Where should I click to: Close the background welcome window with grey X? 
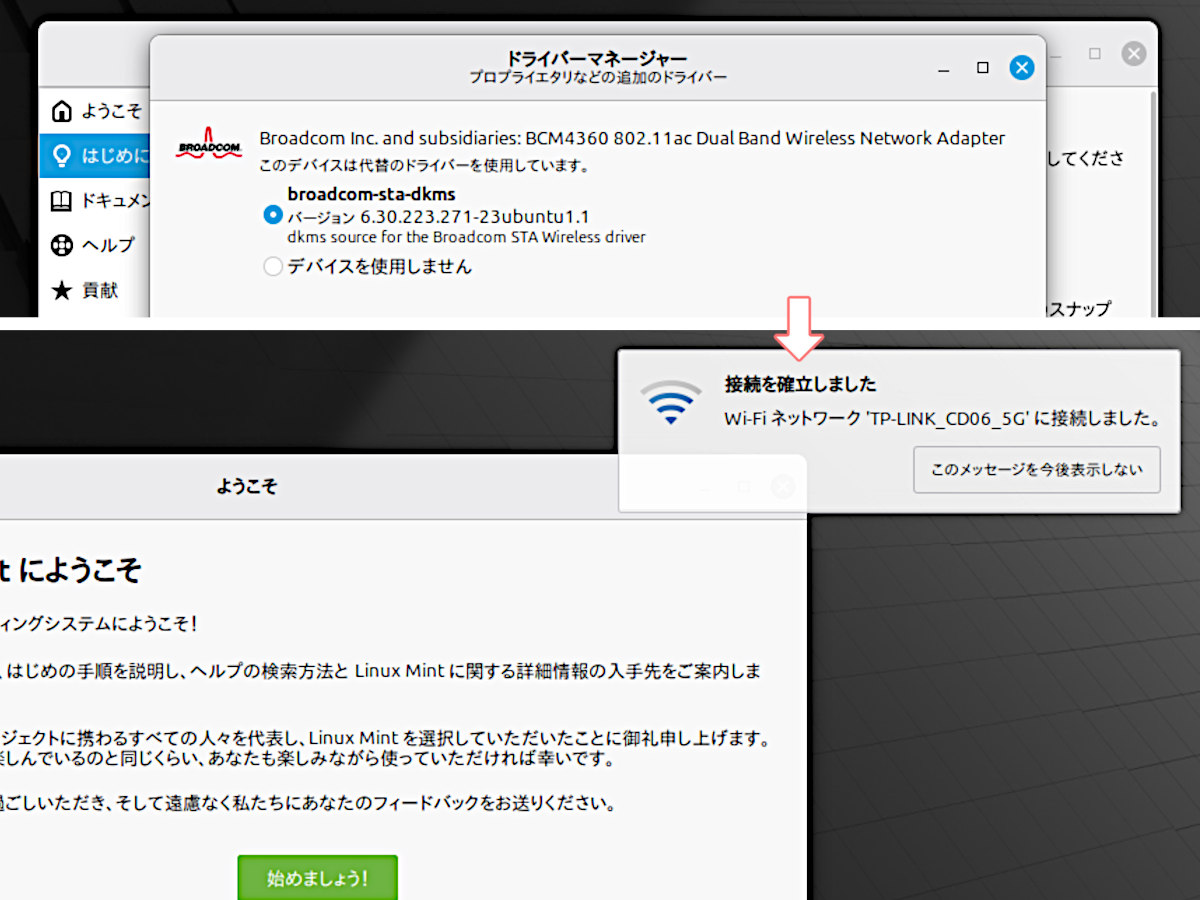point(1133,54)
